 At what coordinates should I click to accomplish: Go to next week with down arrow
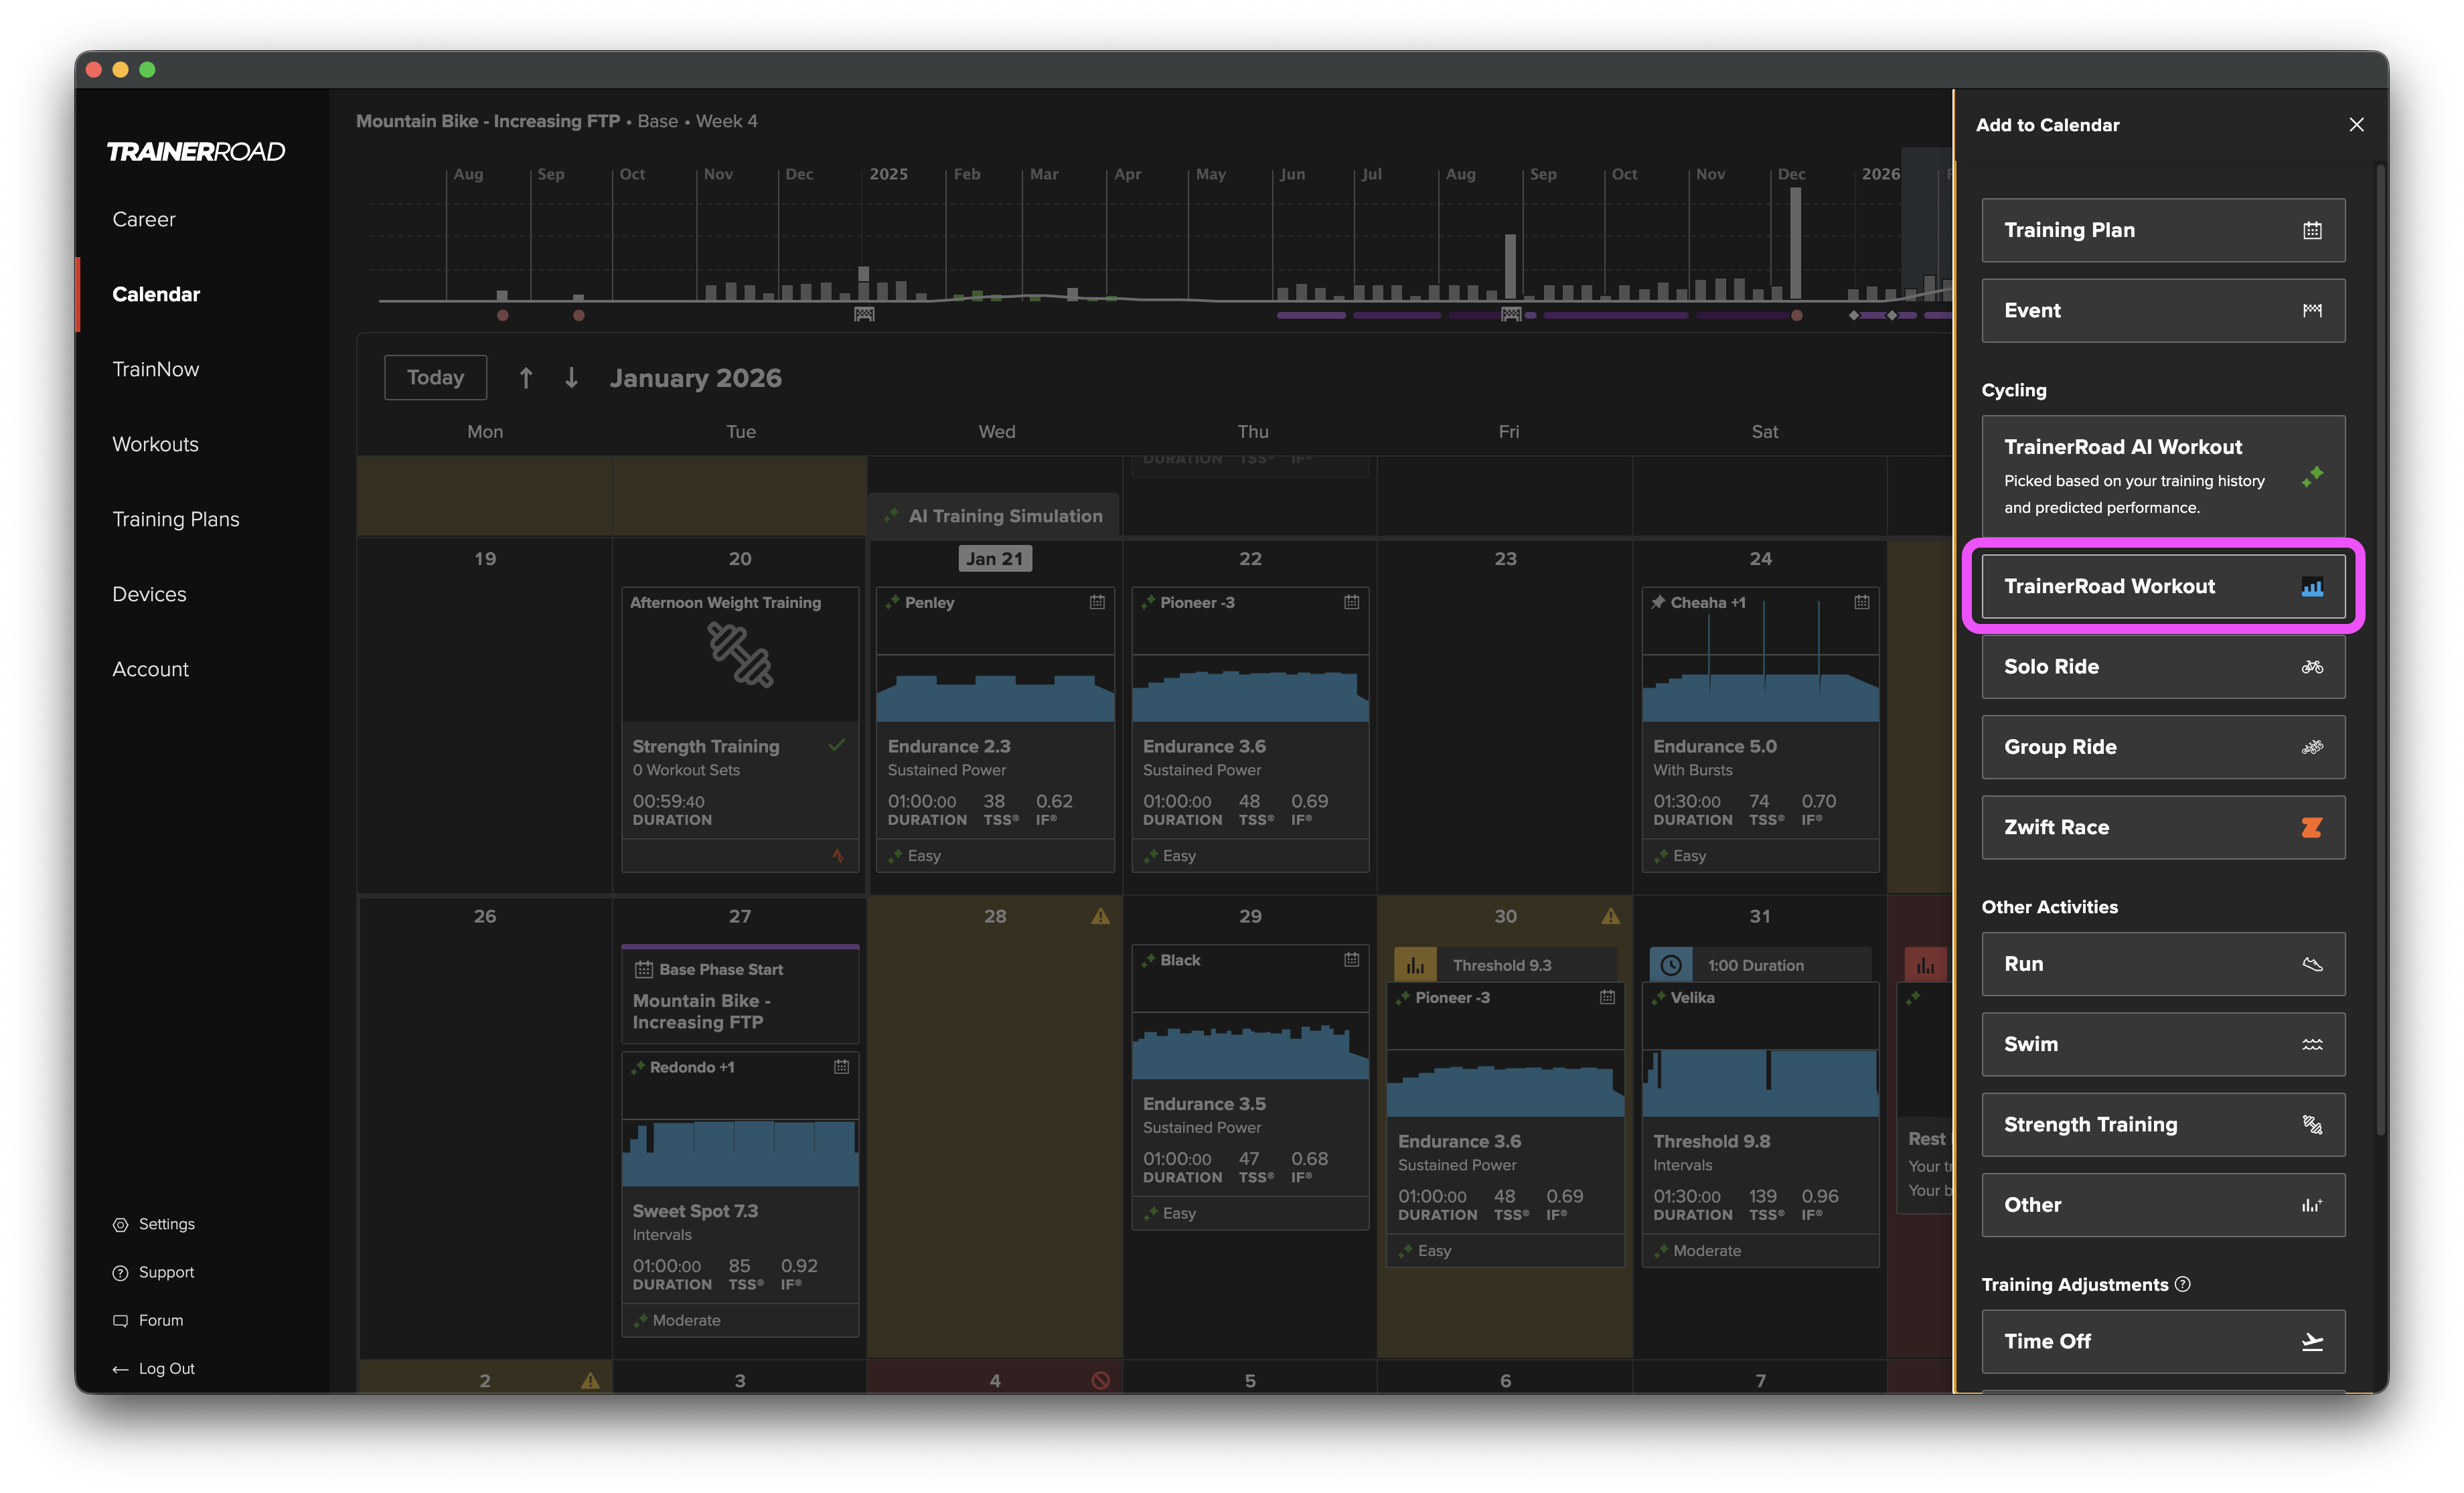pos(571,378)
